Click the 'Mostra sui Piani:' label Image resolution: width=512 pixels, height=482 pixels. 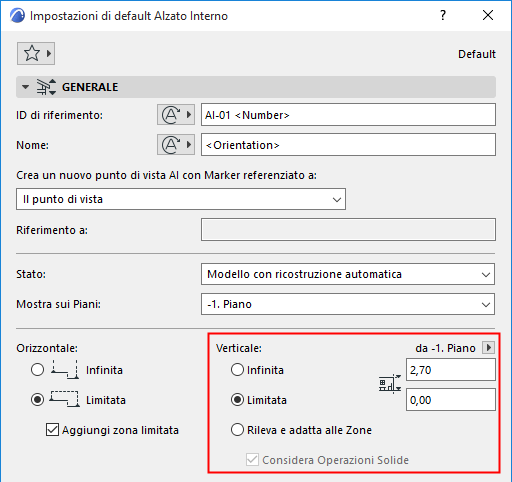tap(58, 304)
